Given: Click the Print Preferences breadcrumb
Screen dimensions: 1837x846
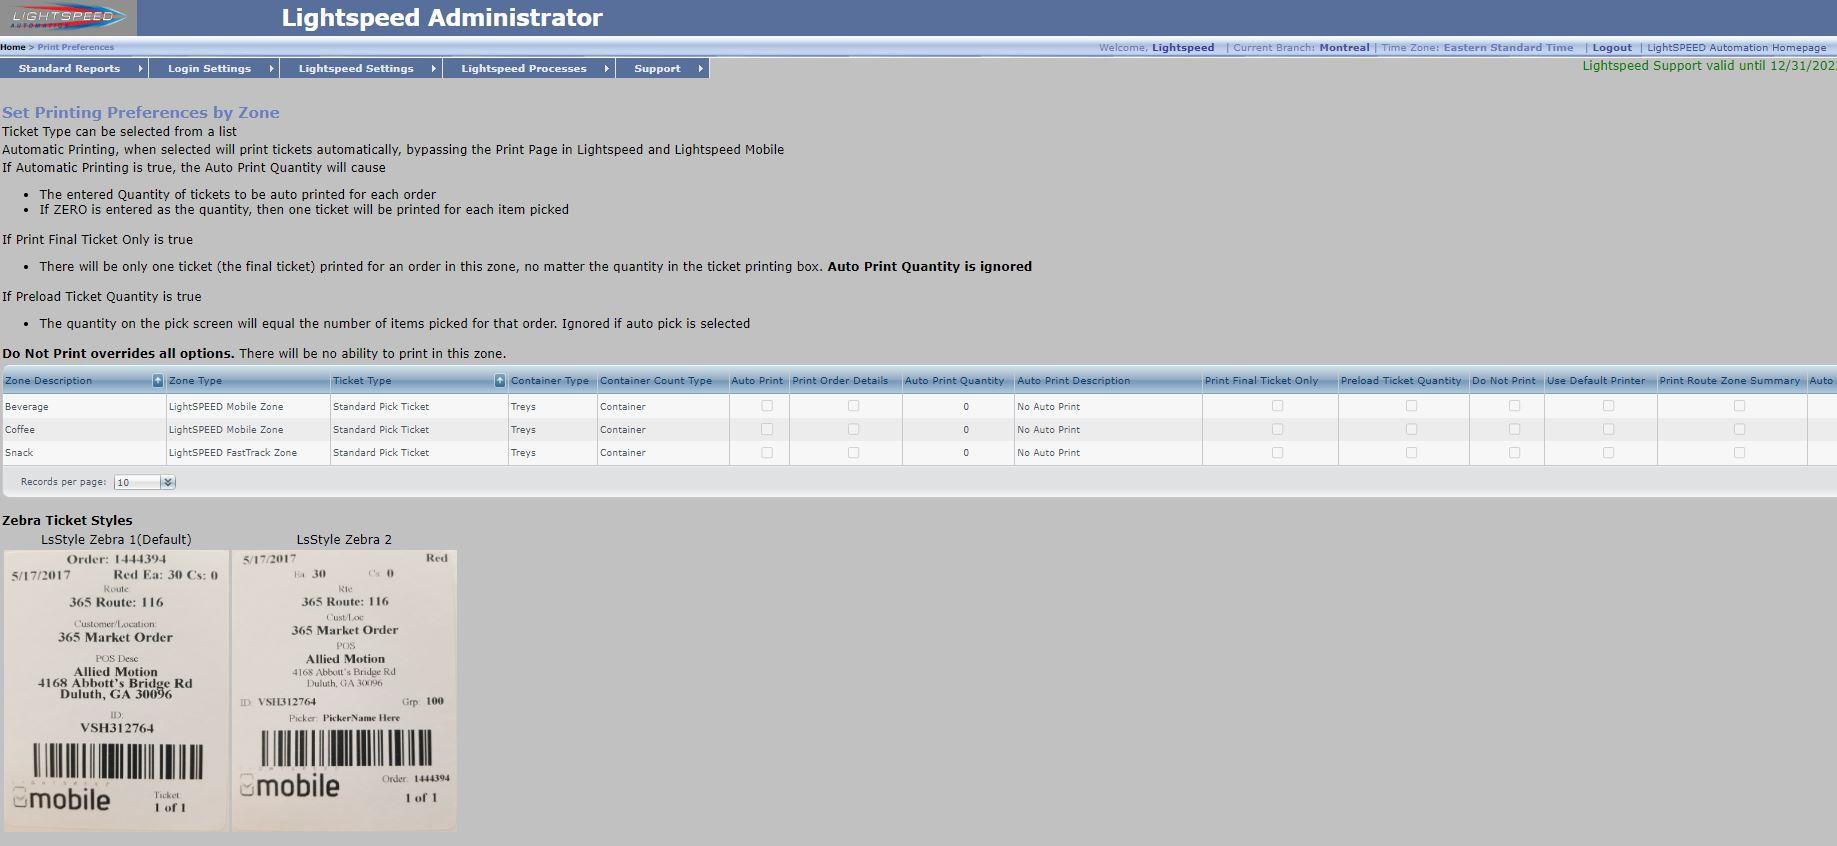Looking at the screenshot, I should [x=76, y=47].
